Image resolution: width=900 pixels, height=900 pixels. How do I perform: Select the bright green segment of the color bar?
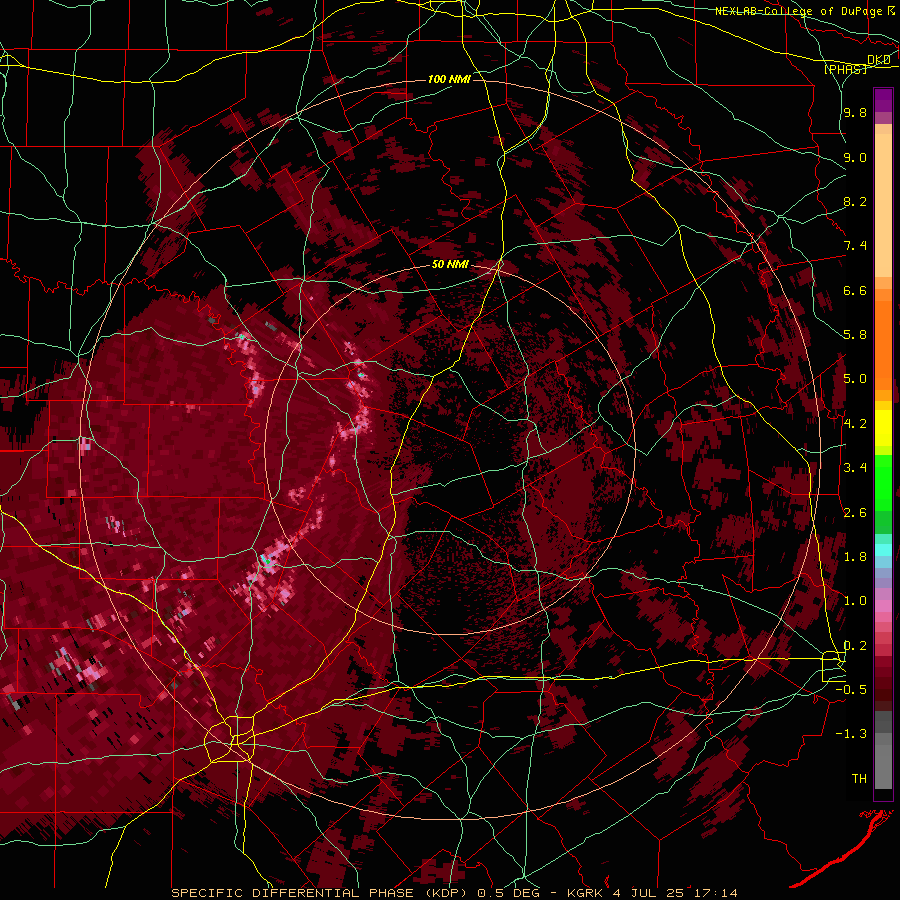tap(883, 482)
